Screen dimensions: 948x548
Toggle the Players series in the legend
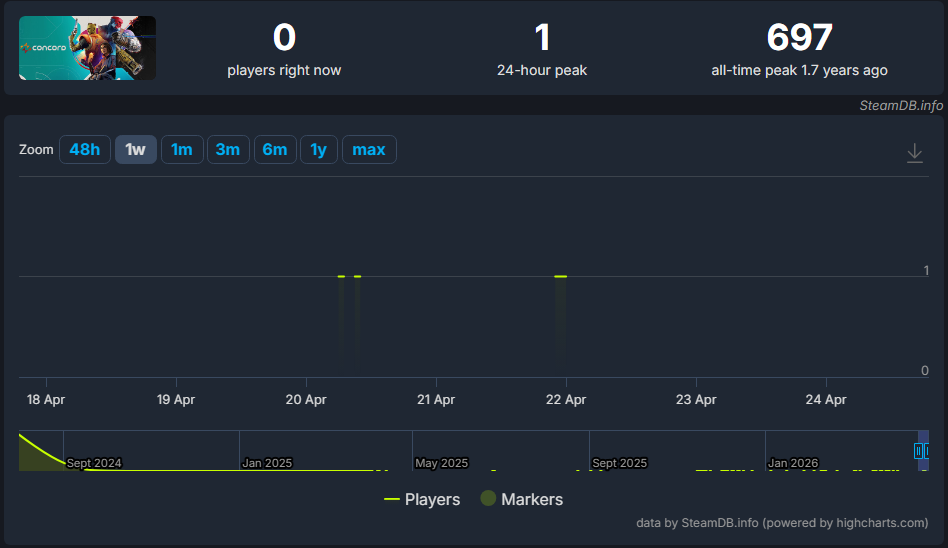pyautogui.click(x=422, y=500)
